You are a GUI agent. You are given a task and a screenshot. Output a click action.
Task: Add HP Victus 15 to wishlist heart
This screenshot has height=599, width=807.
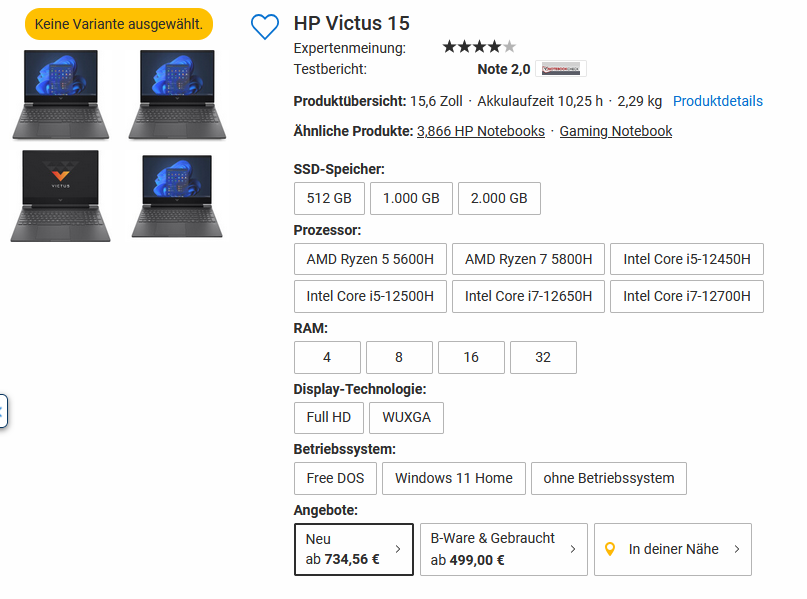[265, 27]
